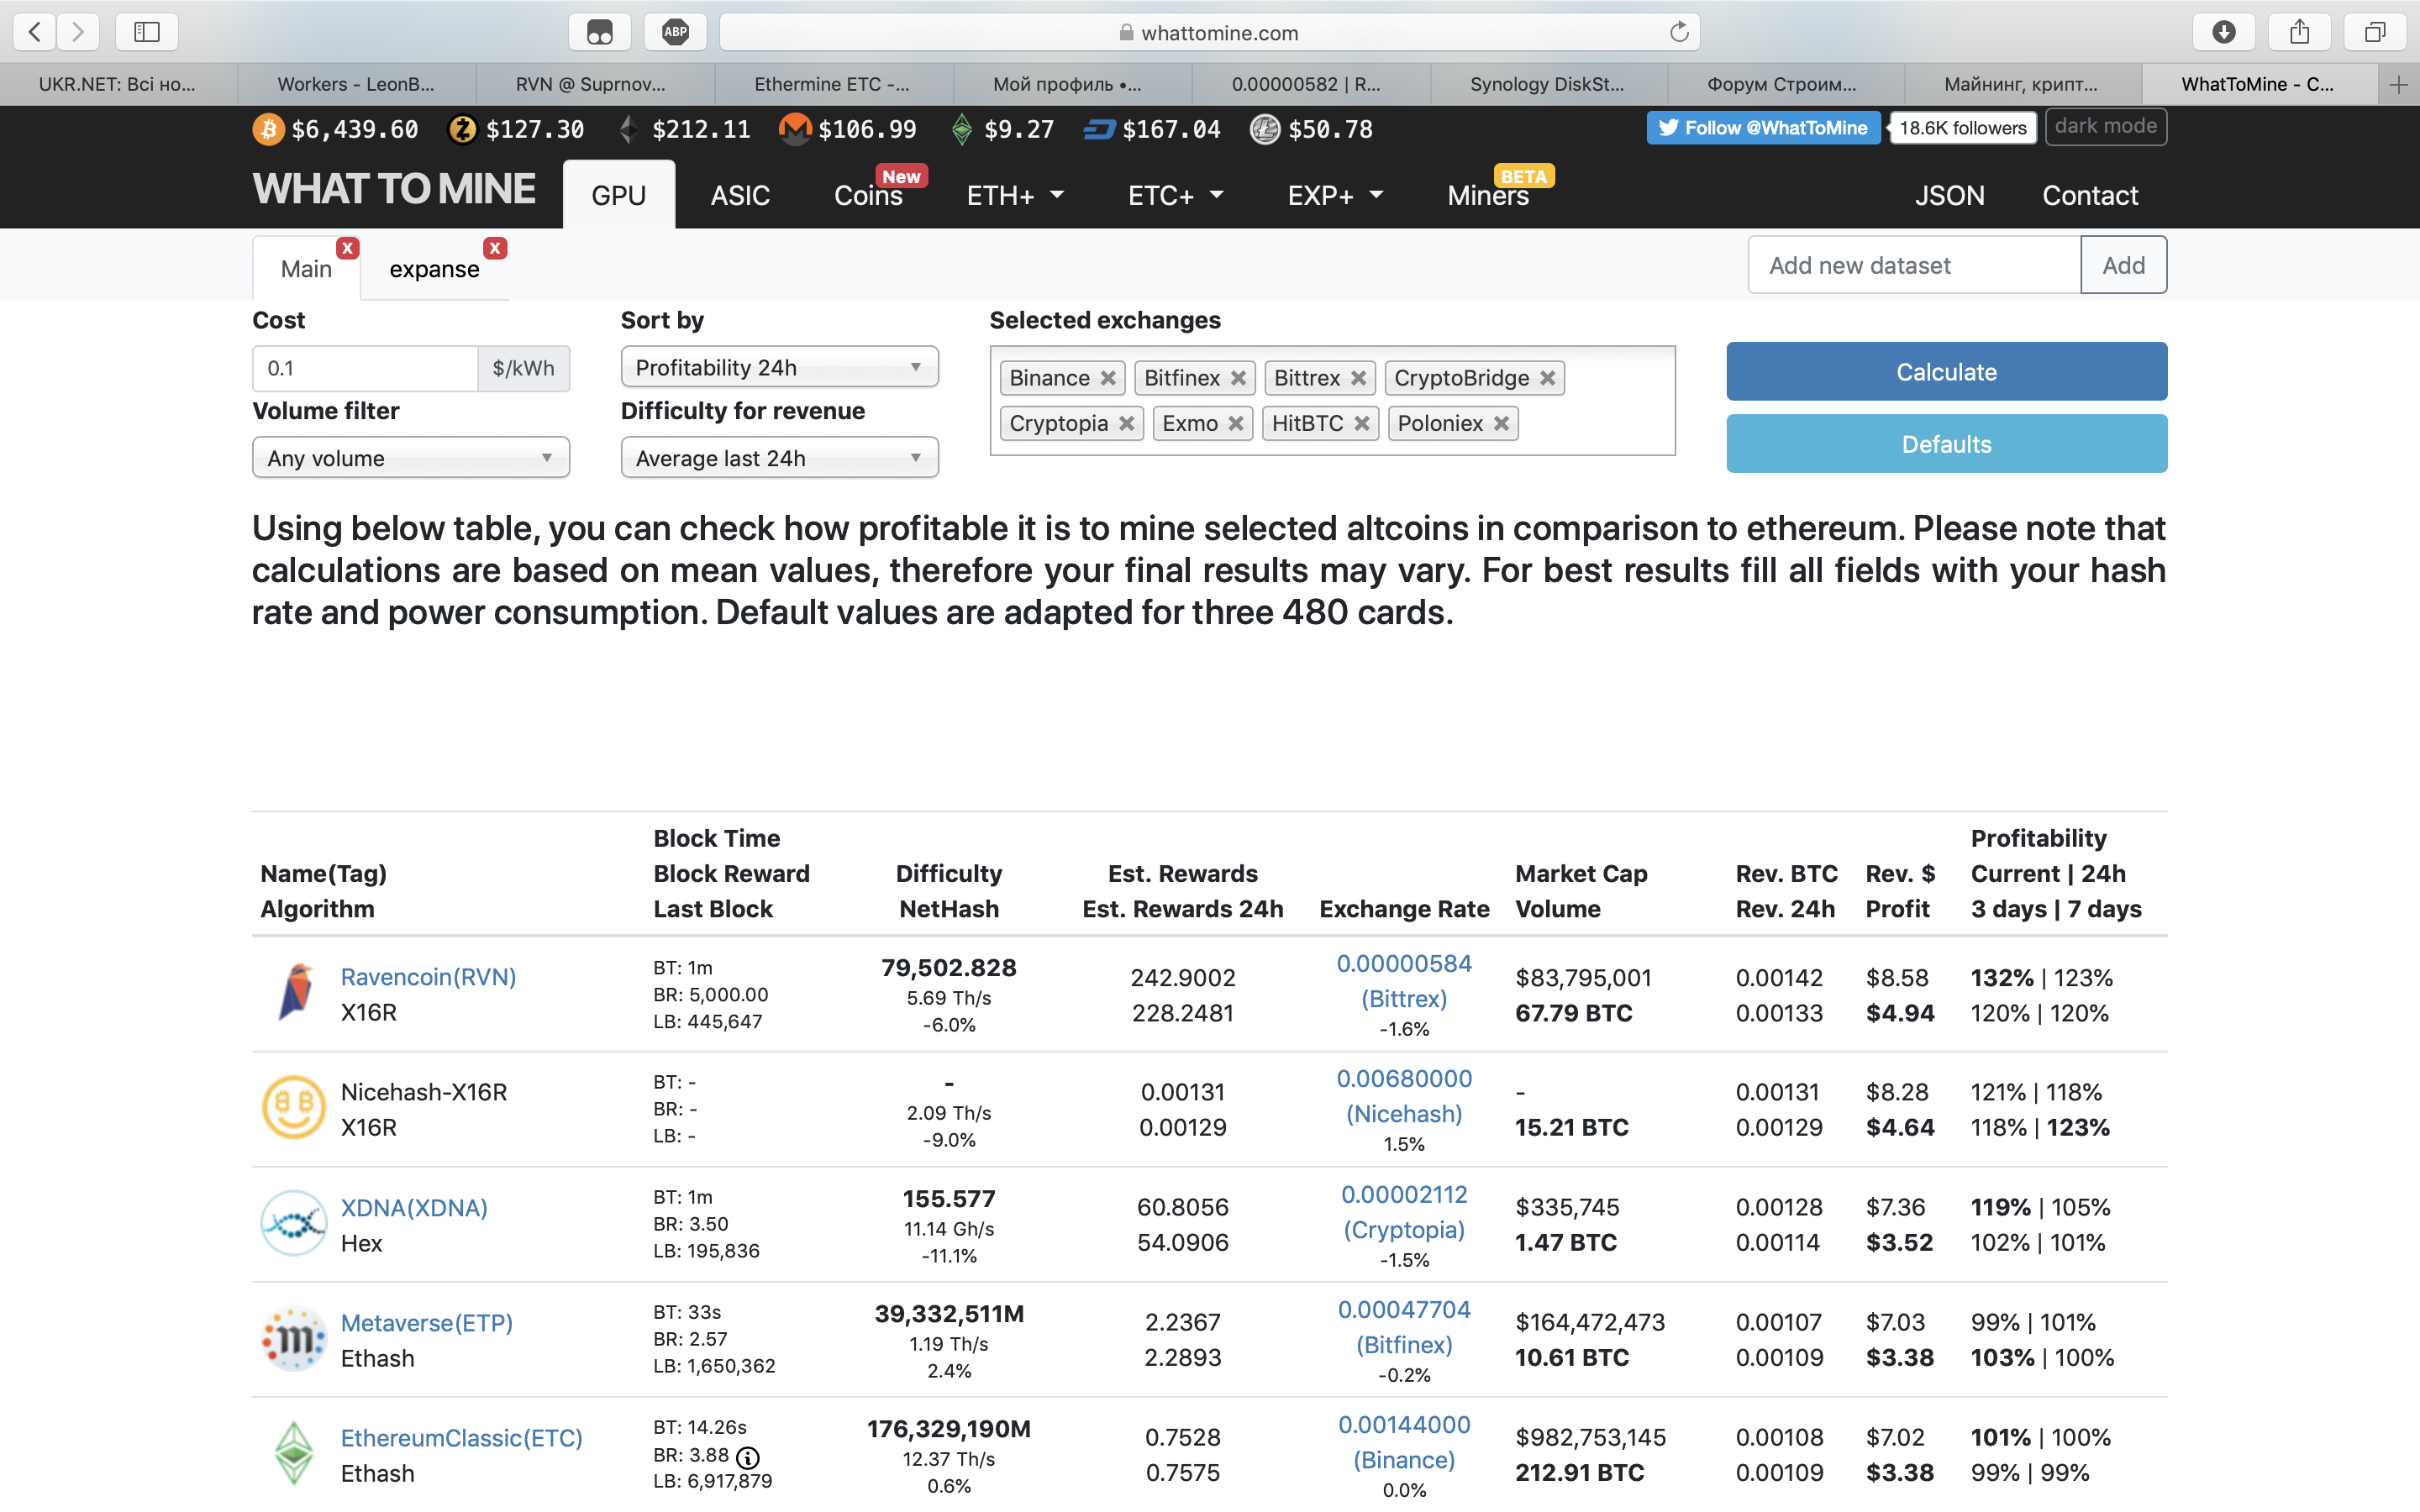Toggle dark mode
Viewport: 2420px width, 1512px height.
pyautogui.click(x=2106, y=127)
